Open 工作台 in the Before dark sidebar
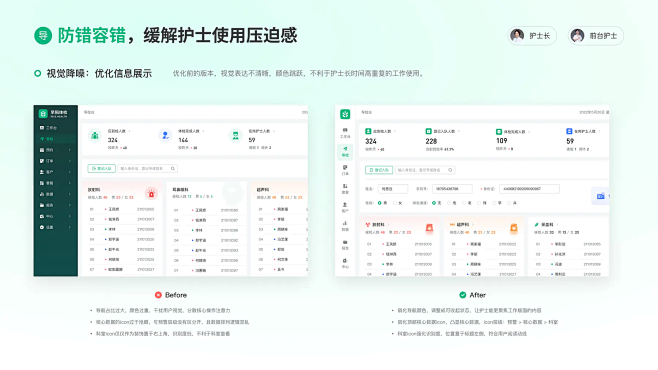The height and width of the screenshot is (370, 658). coord(55,128)
